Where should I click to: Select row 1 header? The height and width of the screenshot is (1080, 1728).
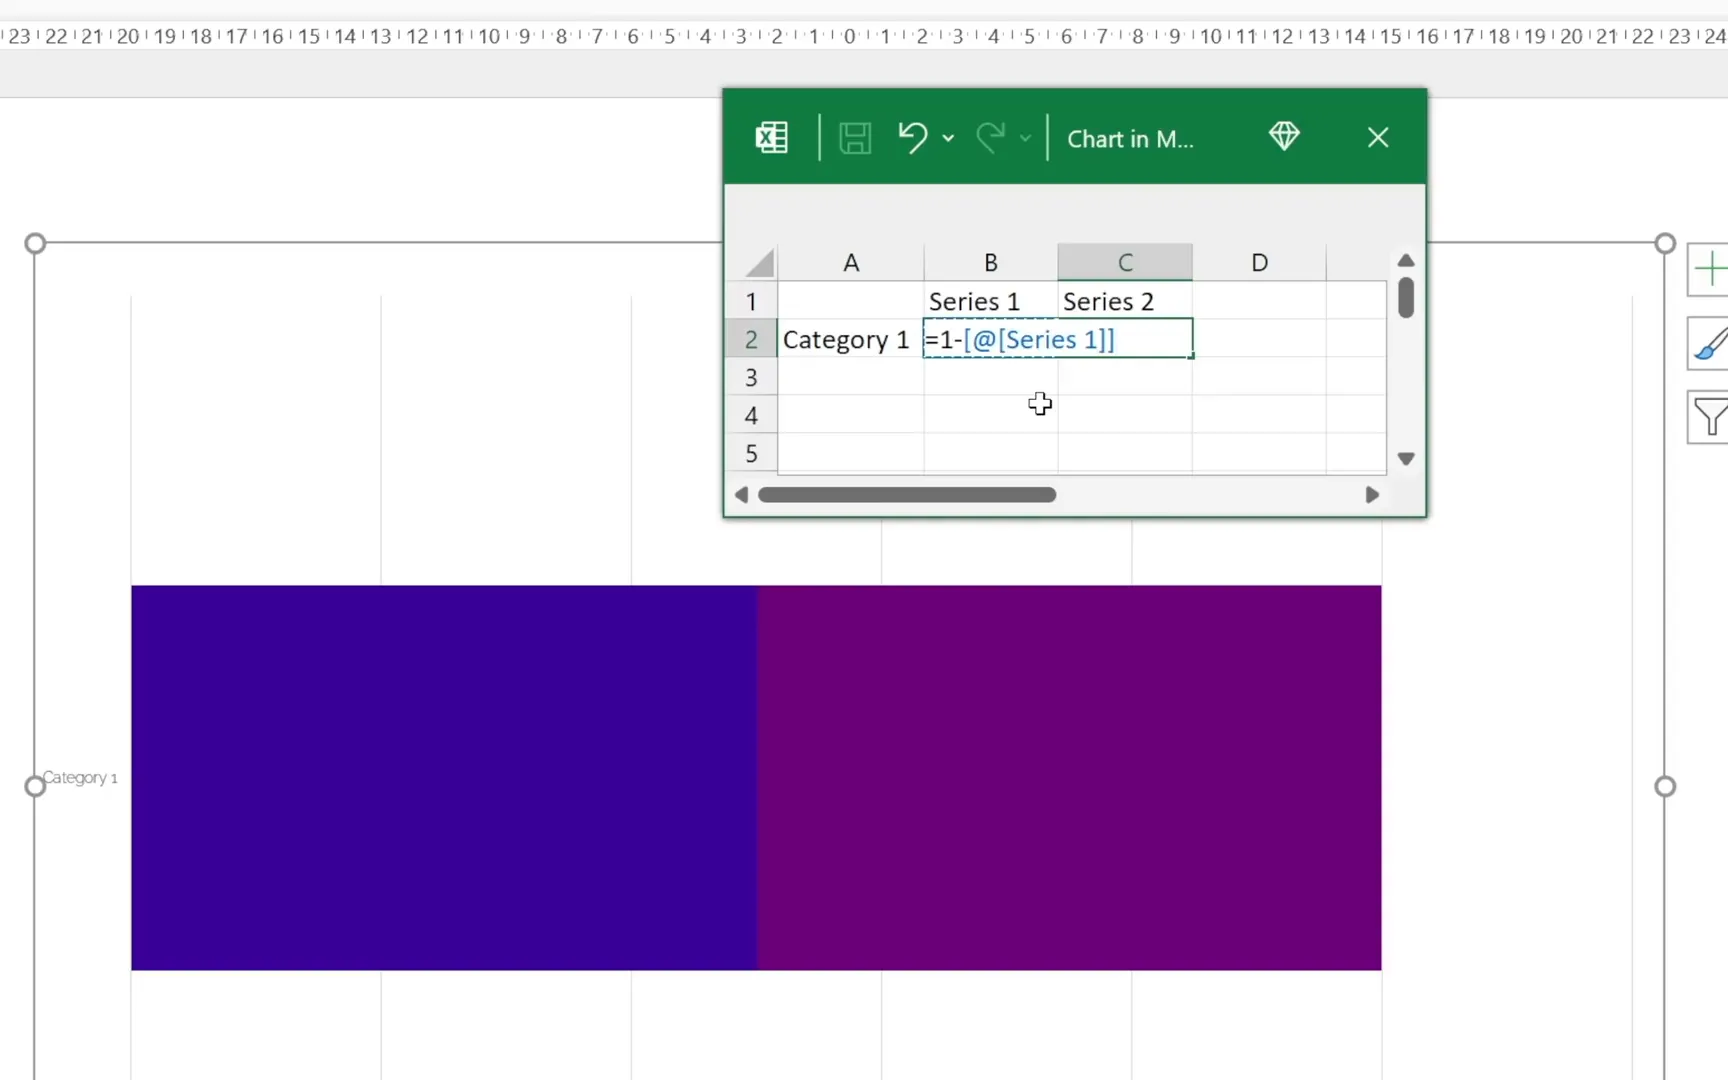(x=751, y=301)
